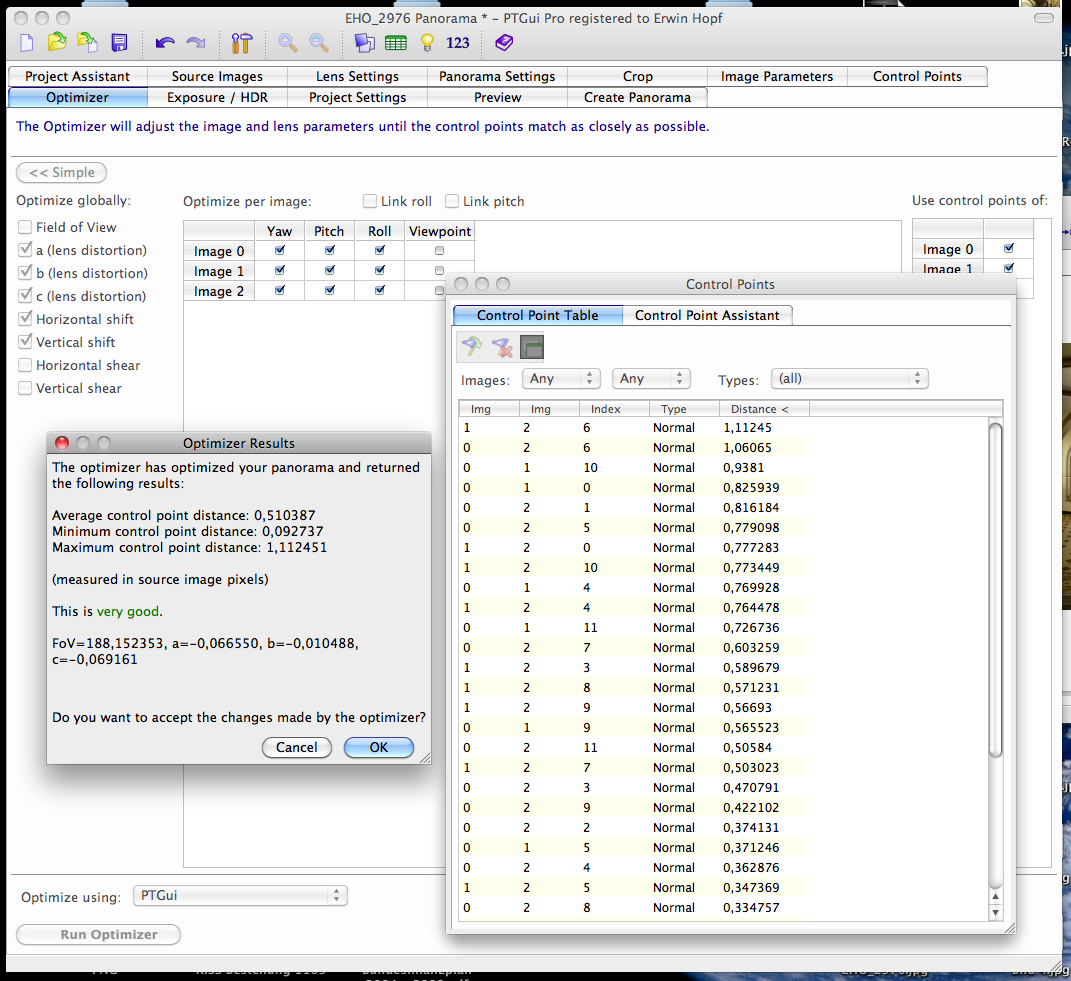Open the purple help book icon
The height and width of the screenshot is (981, 1071).
pyautogui.click(x=504, y=43)
